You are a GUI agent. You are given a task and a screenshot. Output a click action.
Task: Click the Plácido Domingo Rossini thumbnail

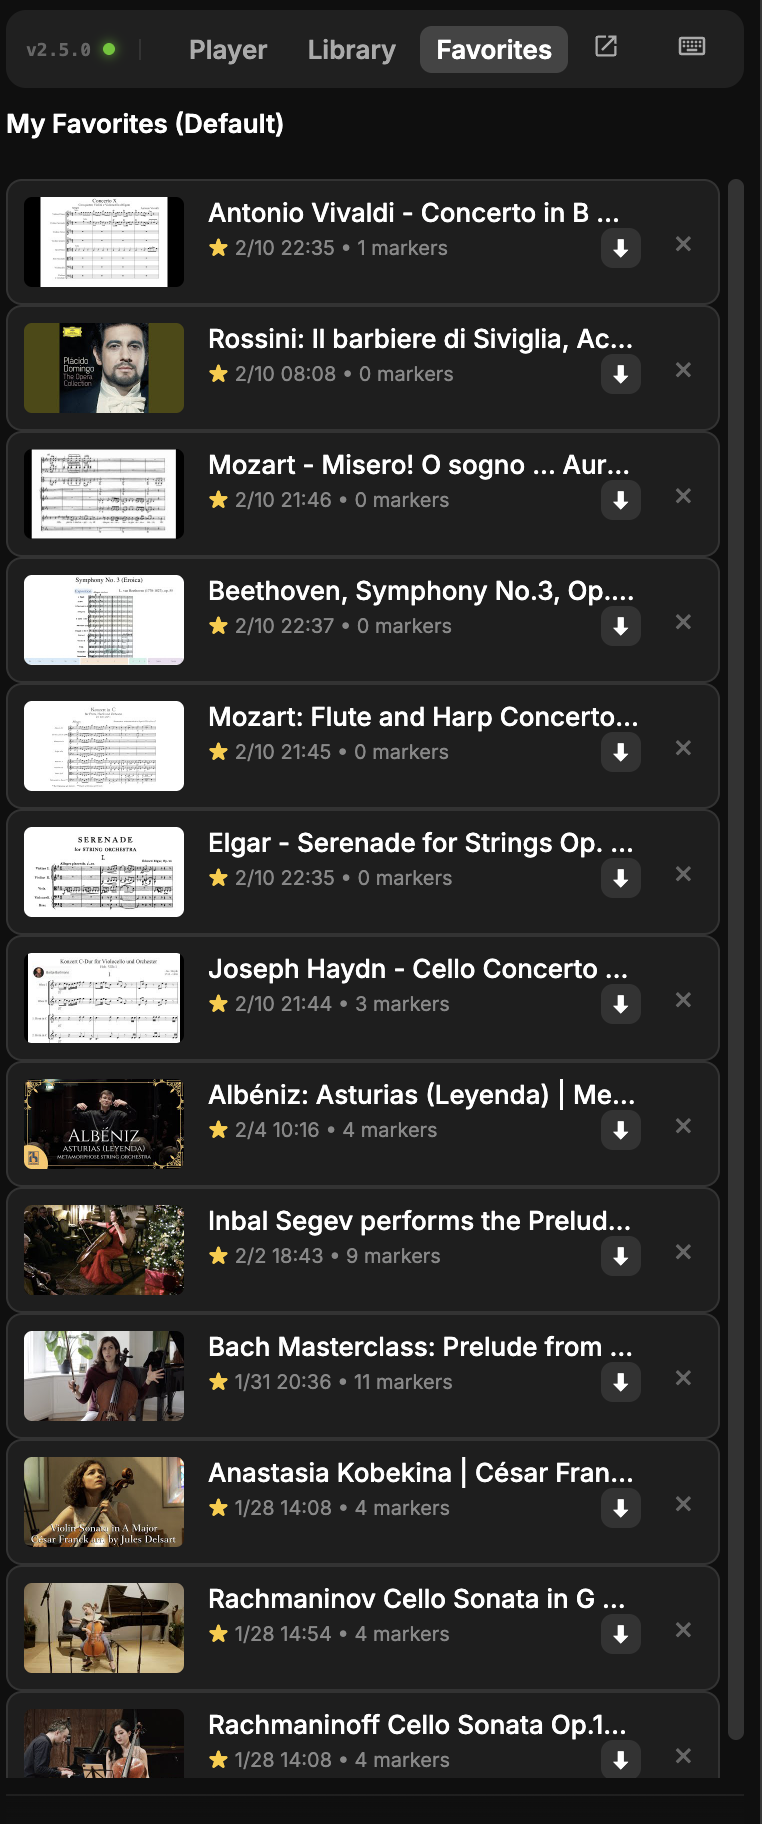104,368
